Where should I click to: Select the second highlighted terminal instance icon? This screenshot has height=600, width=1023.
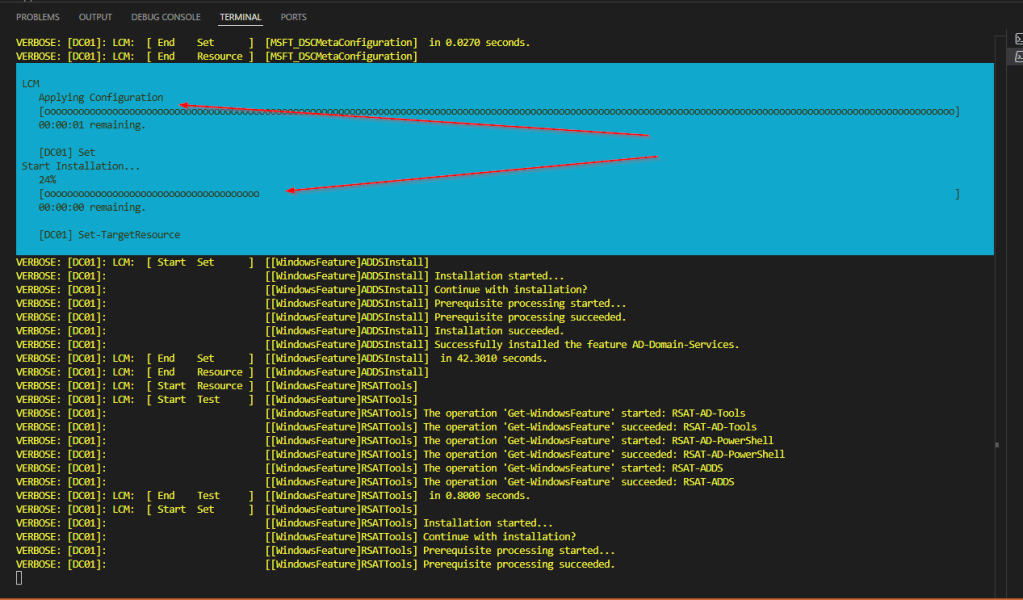pos(1018,57)
